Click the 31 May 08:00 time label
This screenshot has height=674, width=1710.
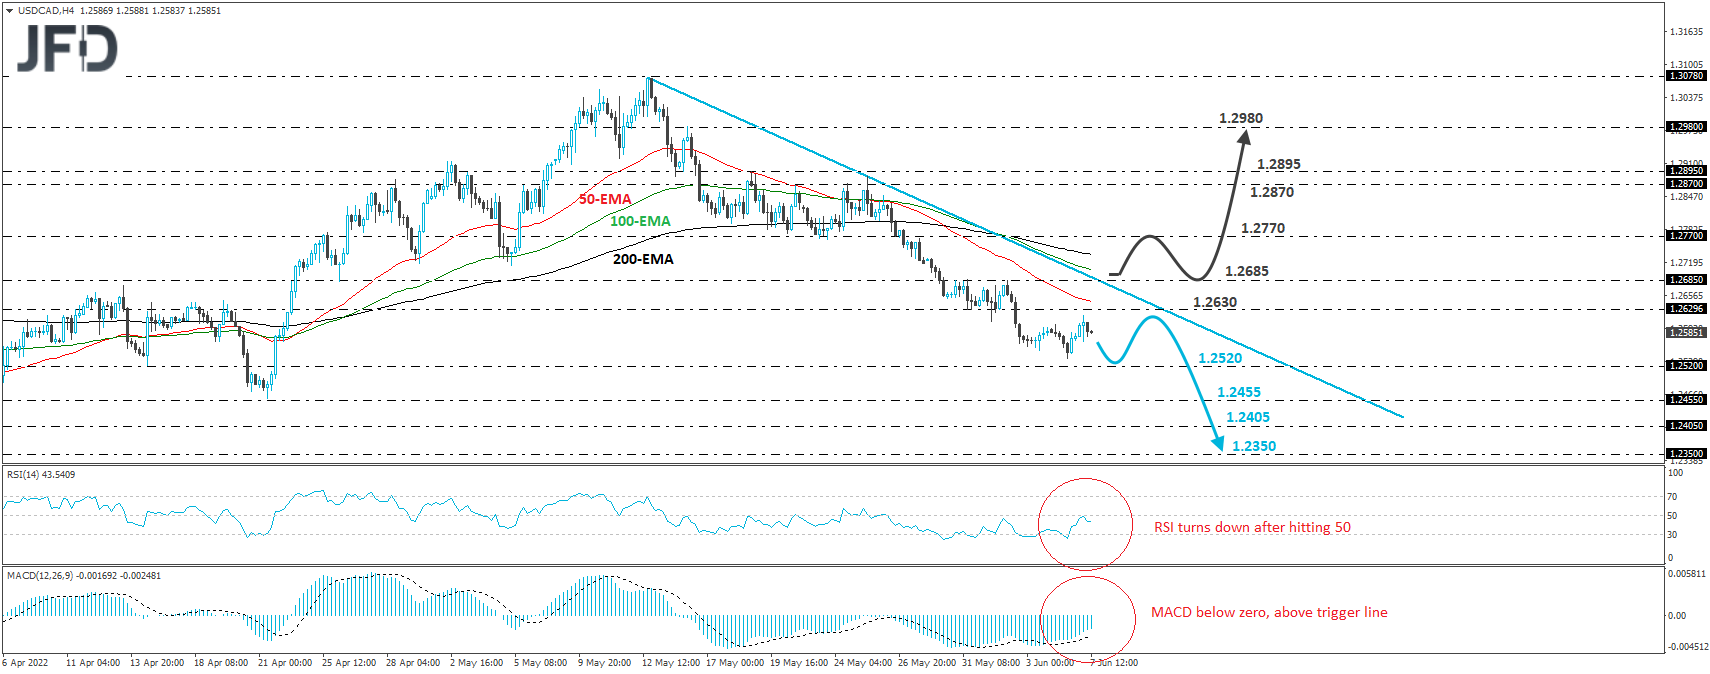pos(991,662)
